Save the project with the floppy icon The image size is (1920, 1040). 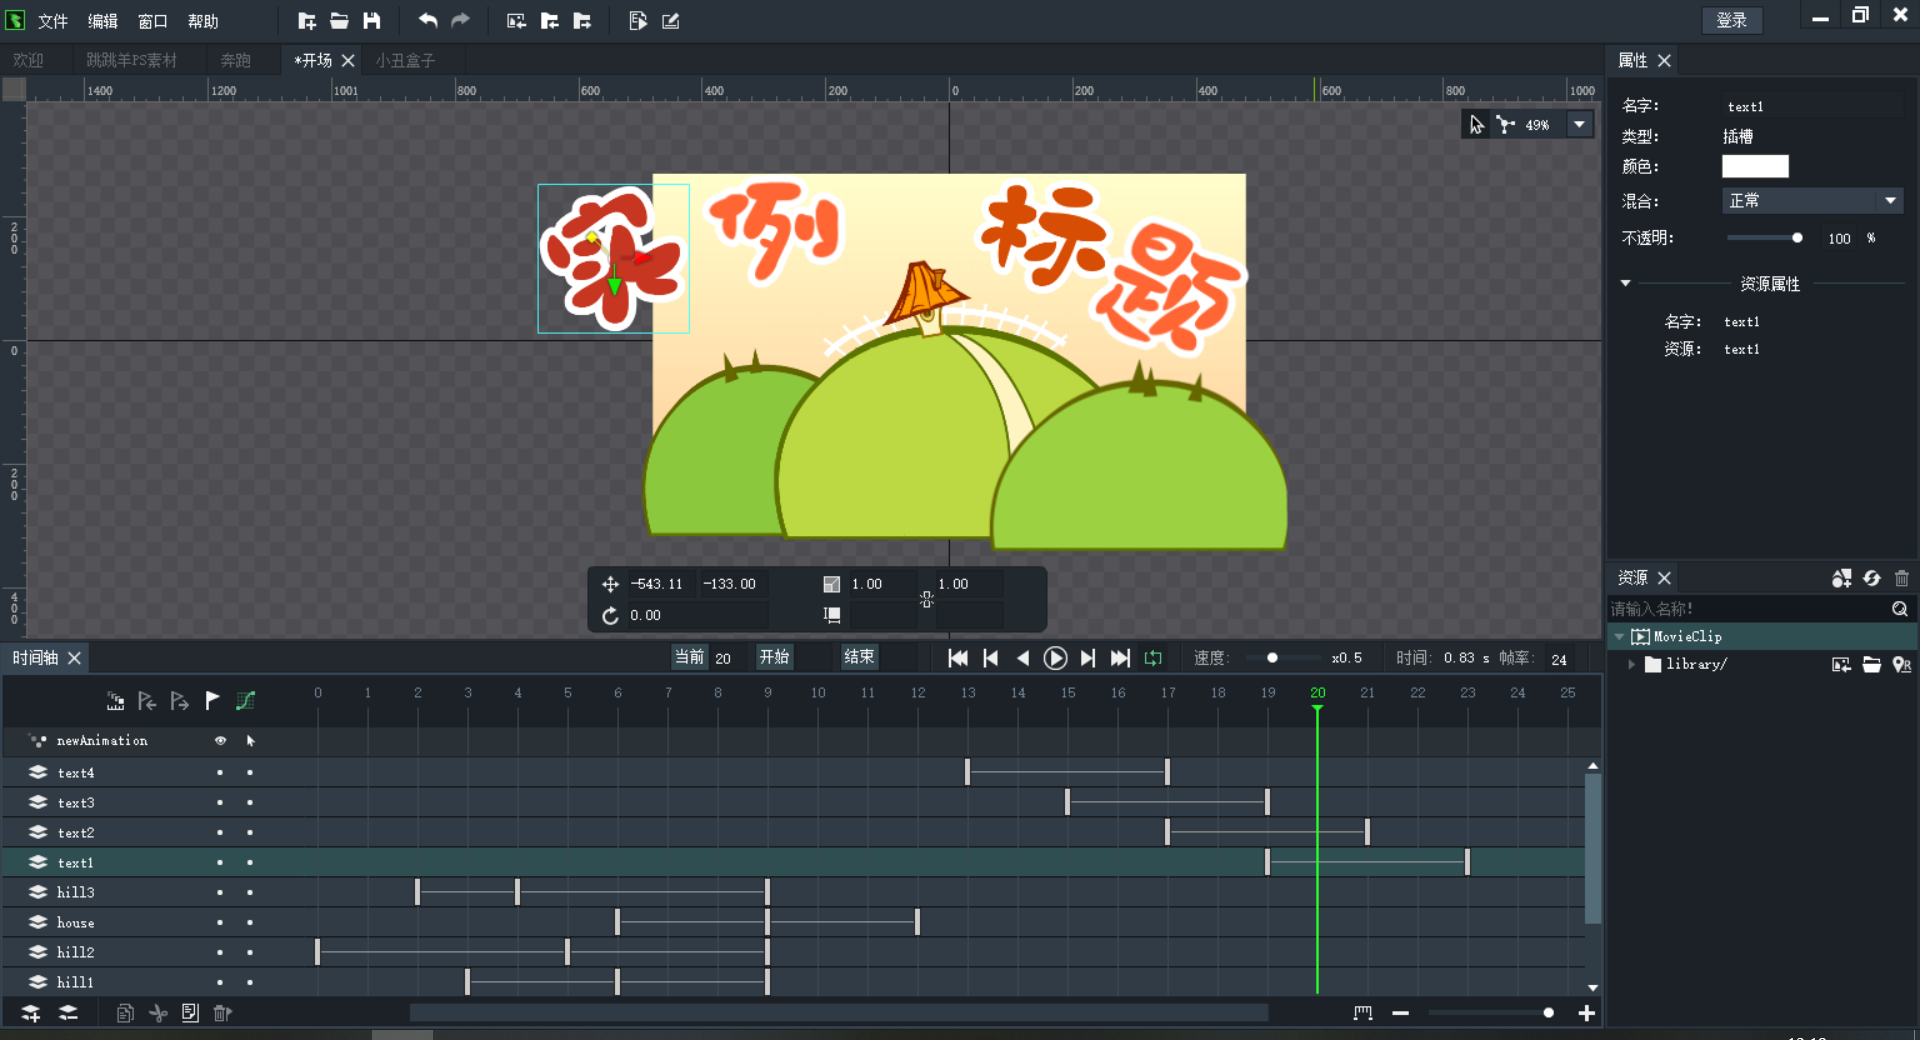[x=372, y=20]
